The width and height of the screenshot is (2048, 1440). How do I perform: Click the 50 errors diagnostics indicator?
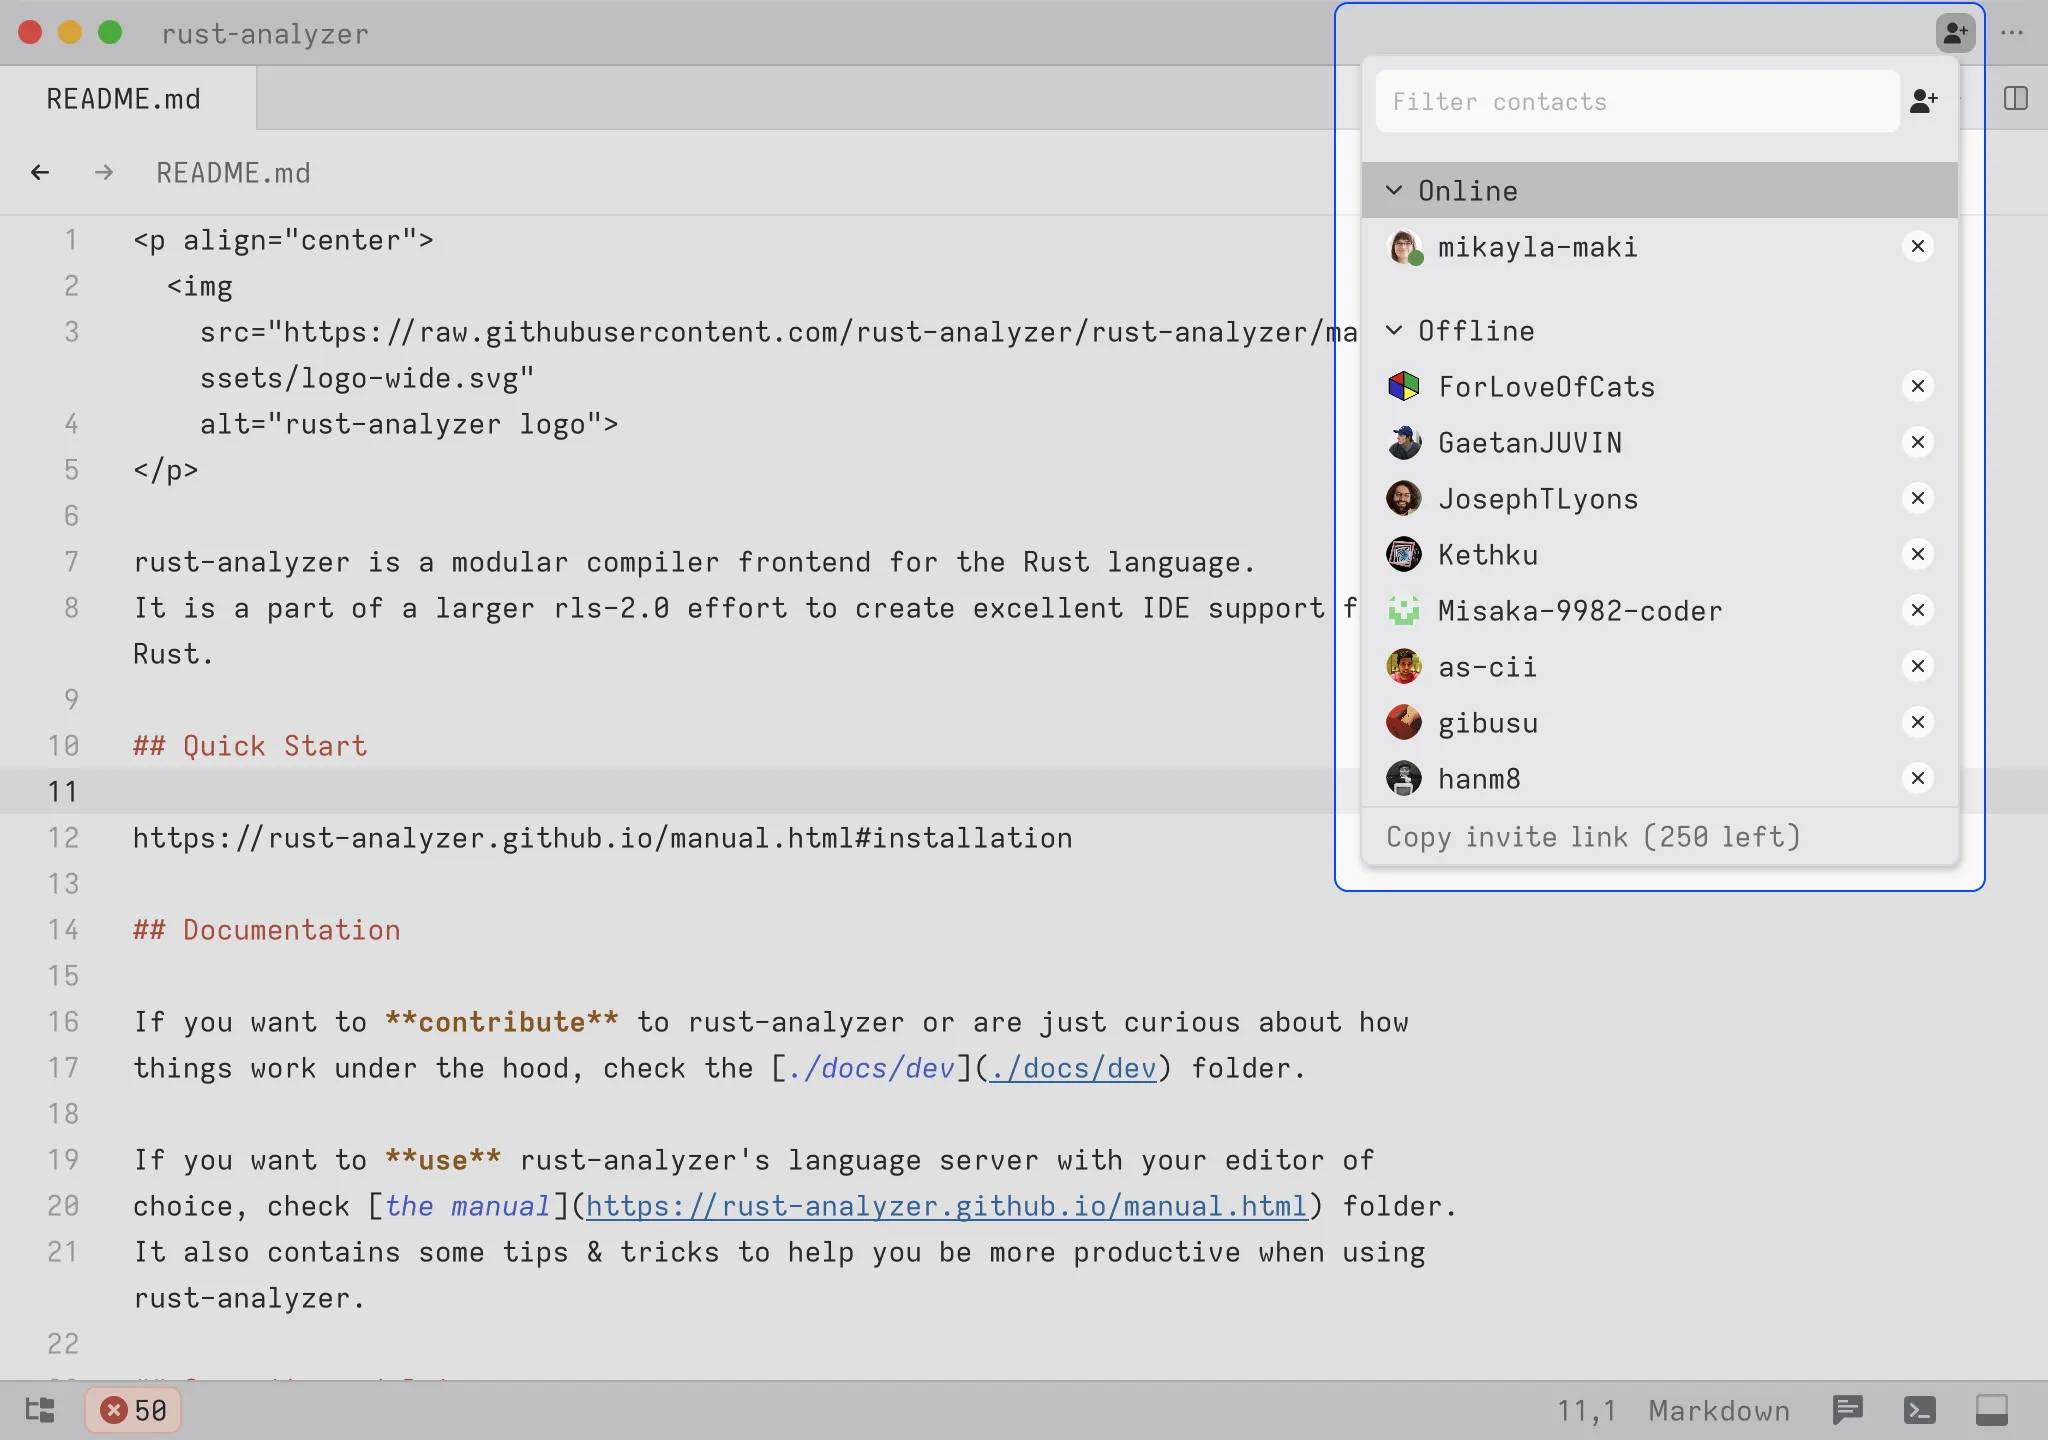(134, 1410)
